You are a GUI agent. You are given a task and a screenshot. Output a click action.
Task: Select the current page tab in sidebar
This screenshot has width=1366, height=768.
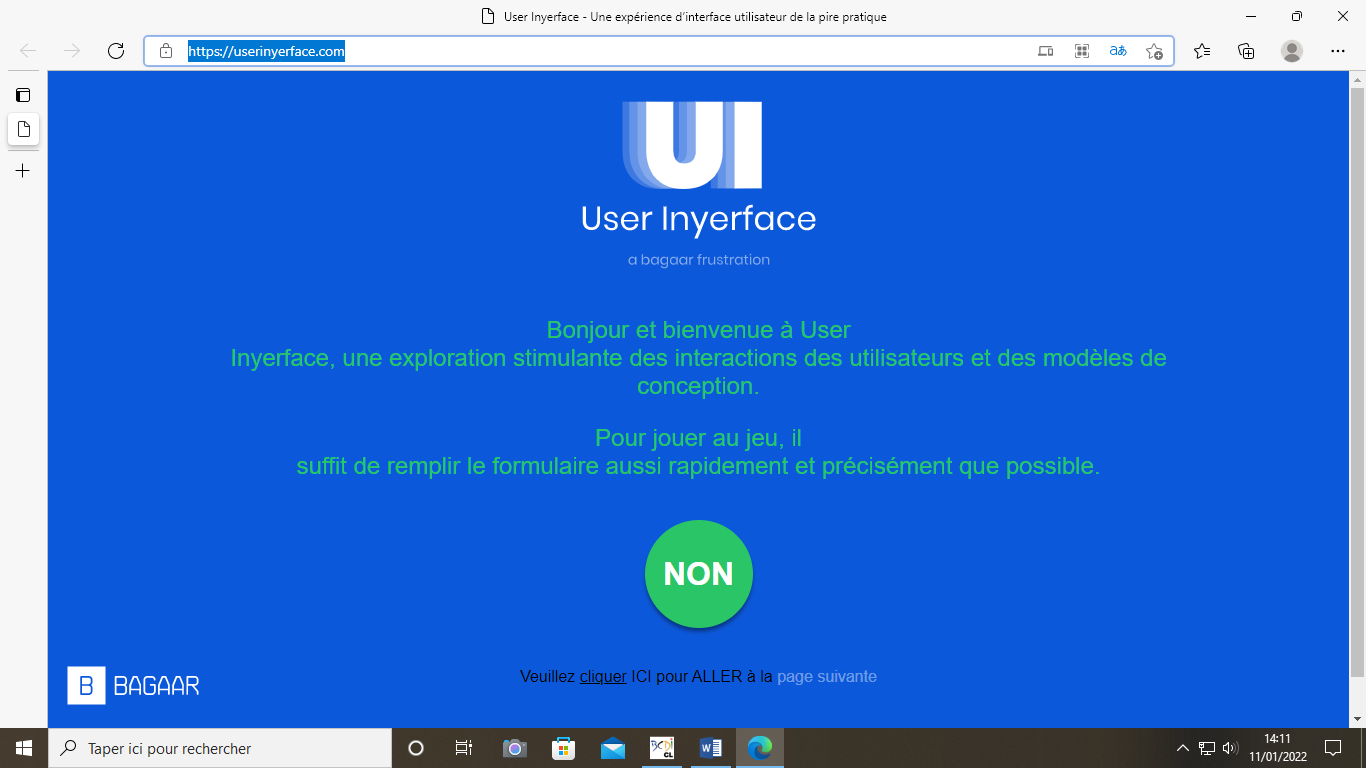coord(23,129)
